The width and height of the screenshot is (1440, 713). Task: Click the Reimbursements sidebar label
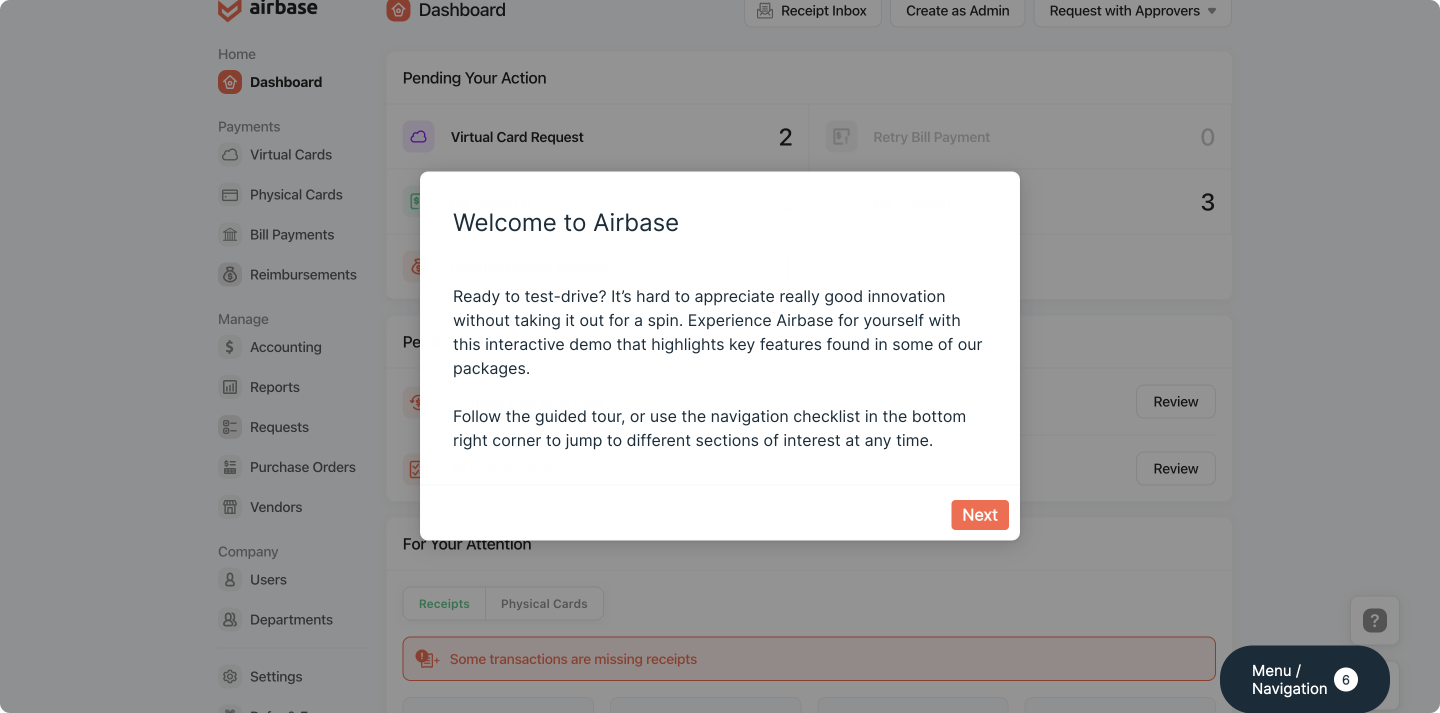(x=303, y=275)
